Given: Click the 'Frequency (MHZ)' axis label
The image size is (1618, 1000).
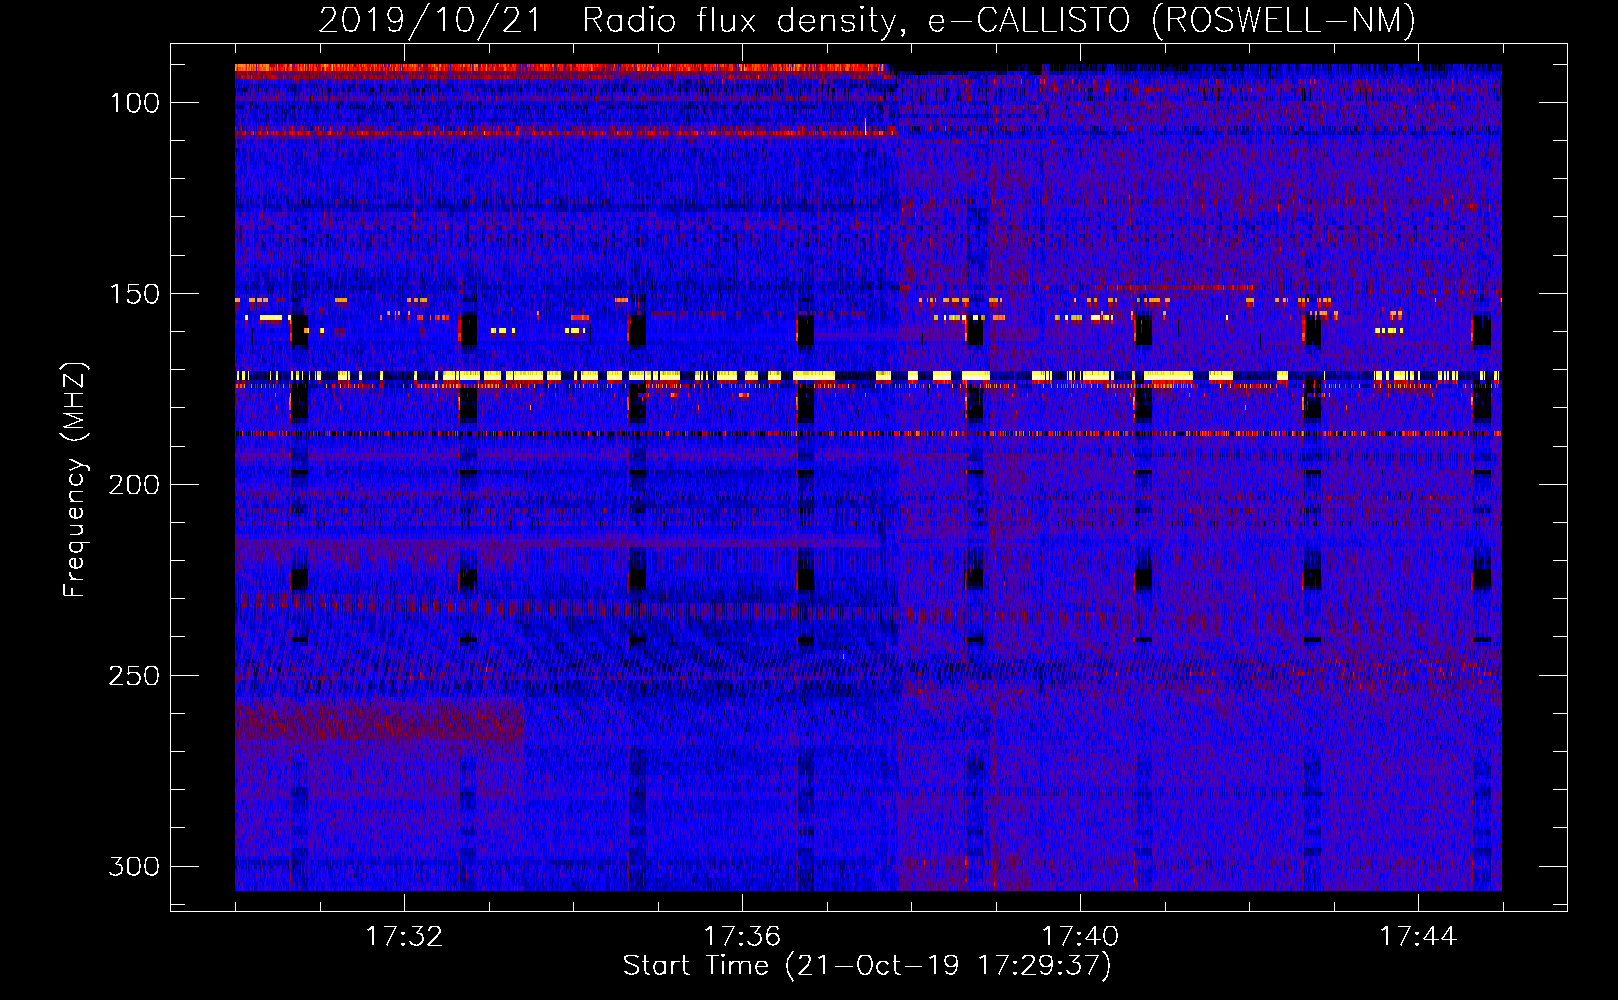Looking at the screenshot, I should pyautogui.click(x=75, y=480).
